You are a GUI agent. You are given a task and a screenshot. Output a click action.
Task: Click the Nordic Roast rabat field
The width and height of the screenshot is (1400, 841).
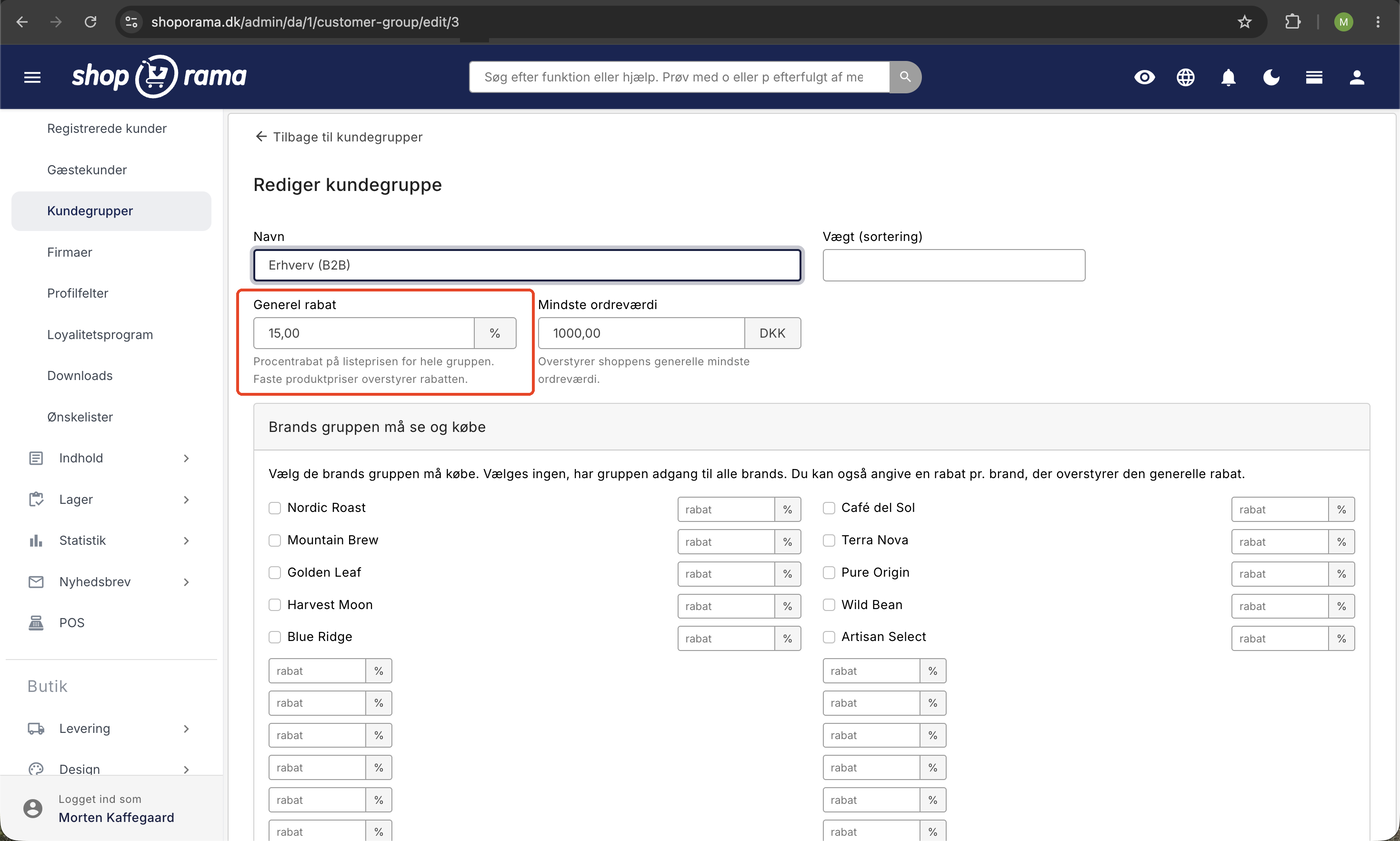[x=726, y=509]
